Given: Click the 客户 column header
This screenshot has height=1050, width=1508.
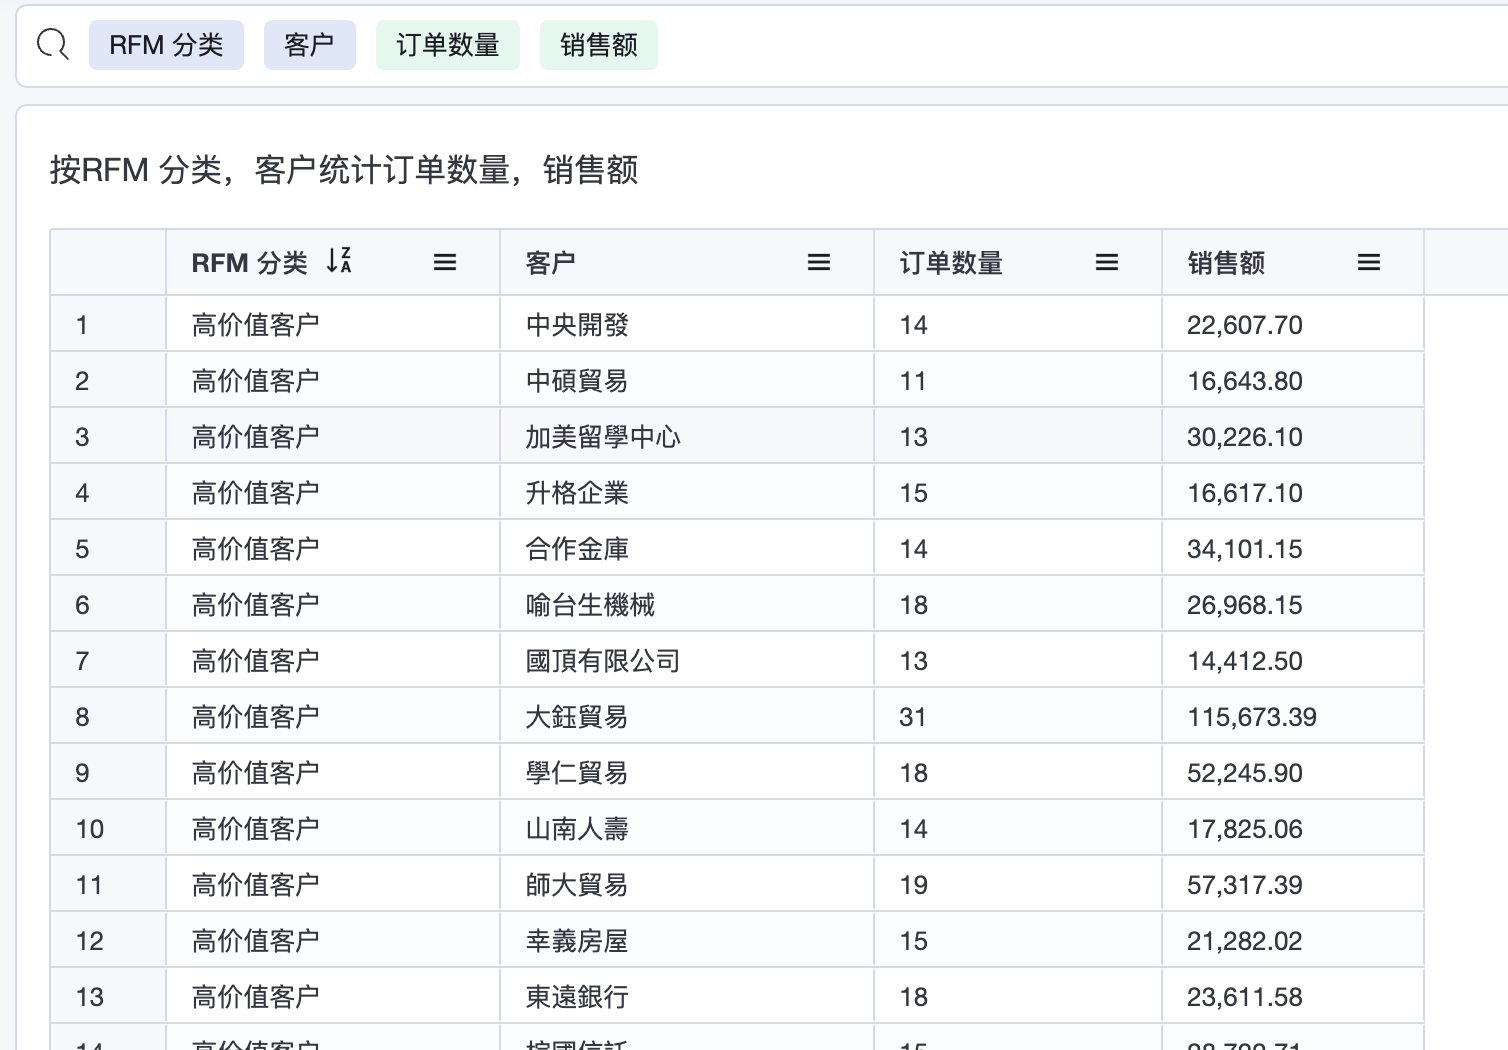Looking at the screenshot, I should tap(551, 263).
